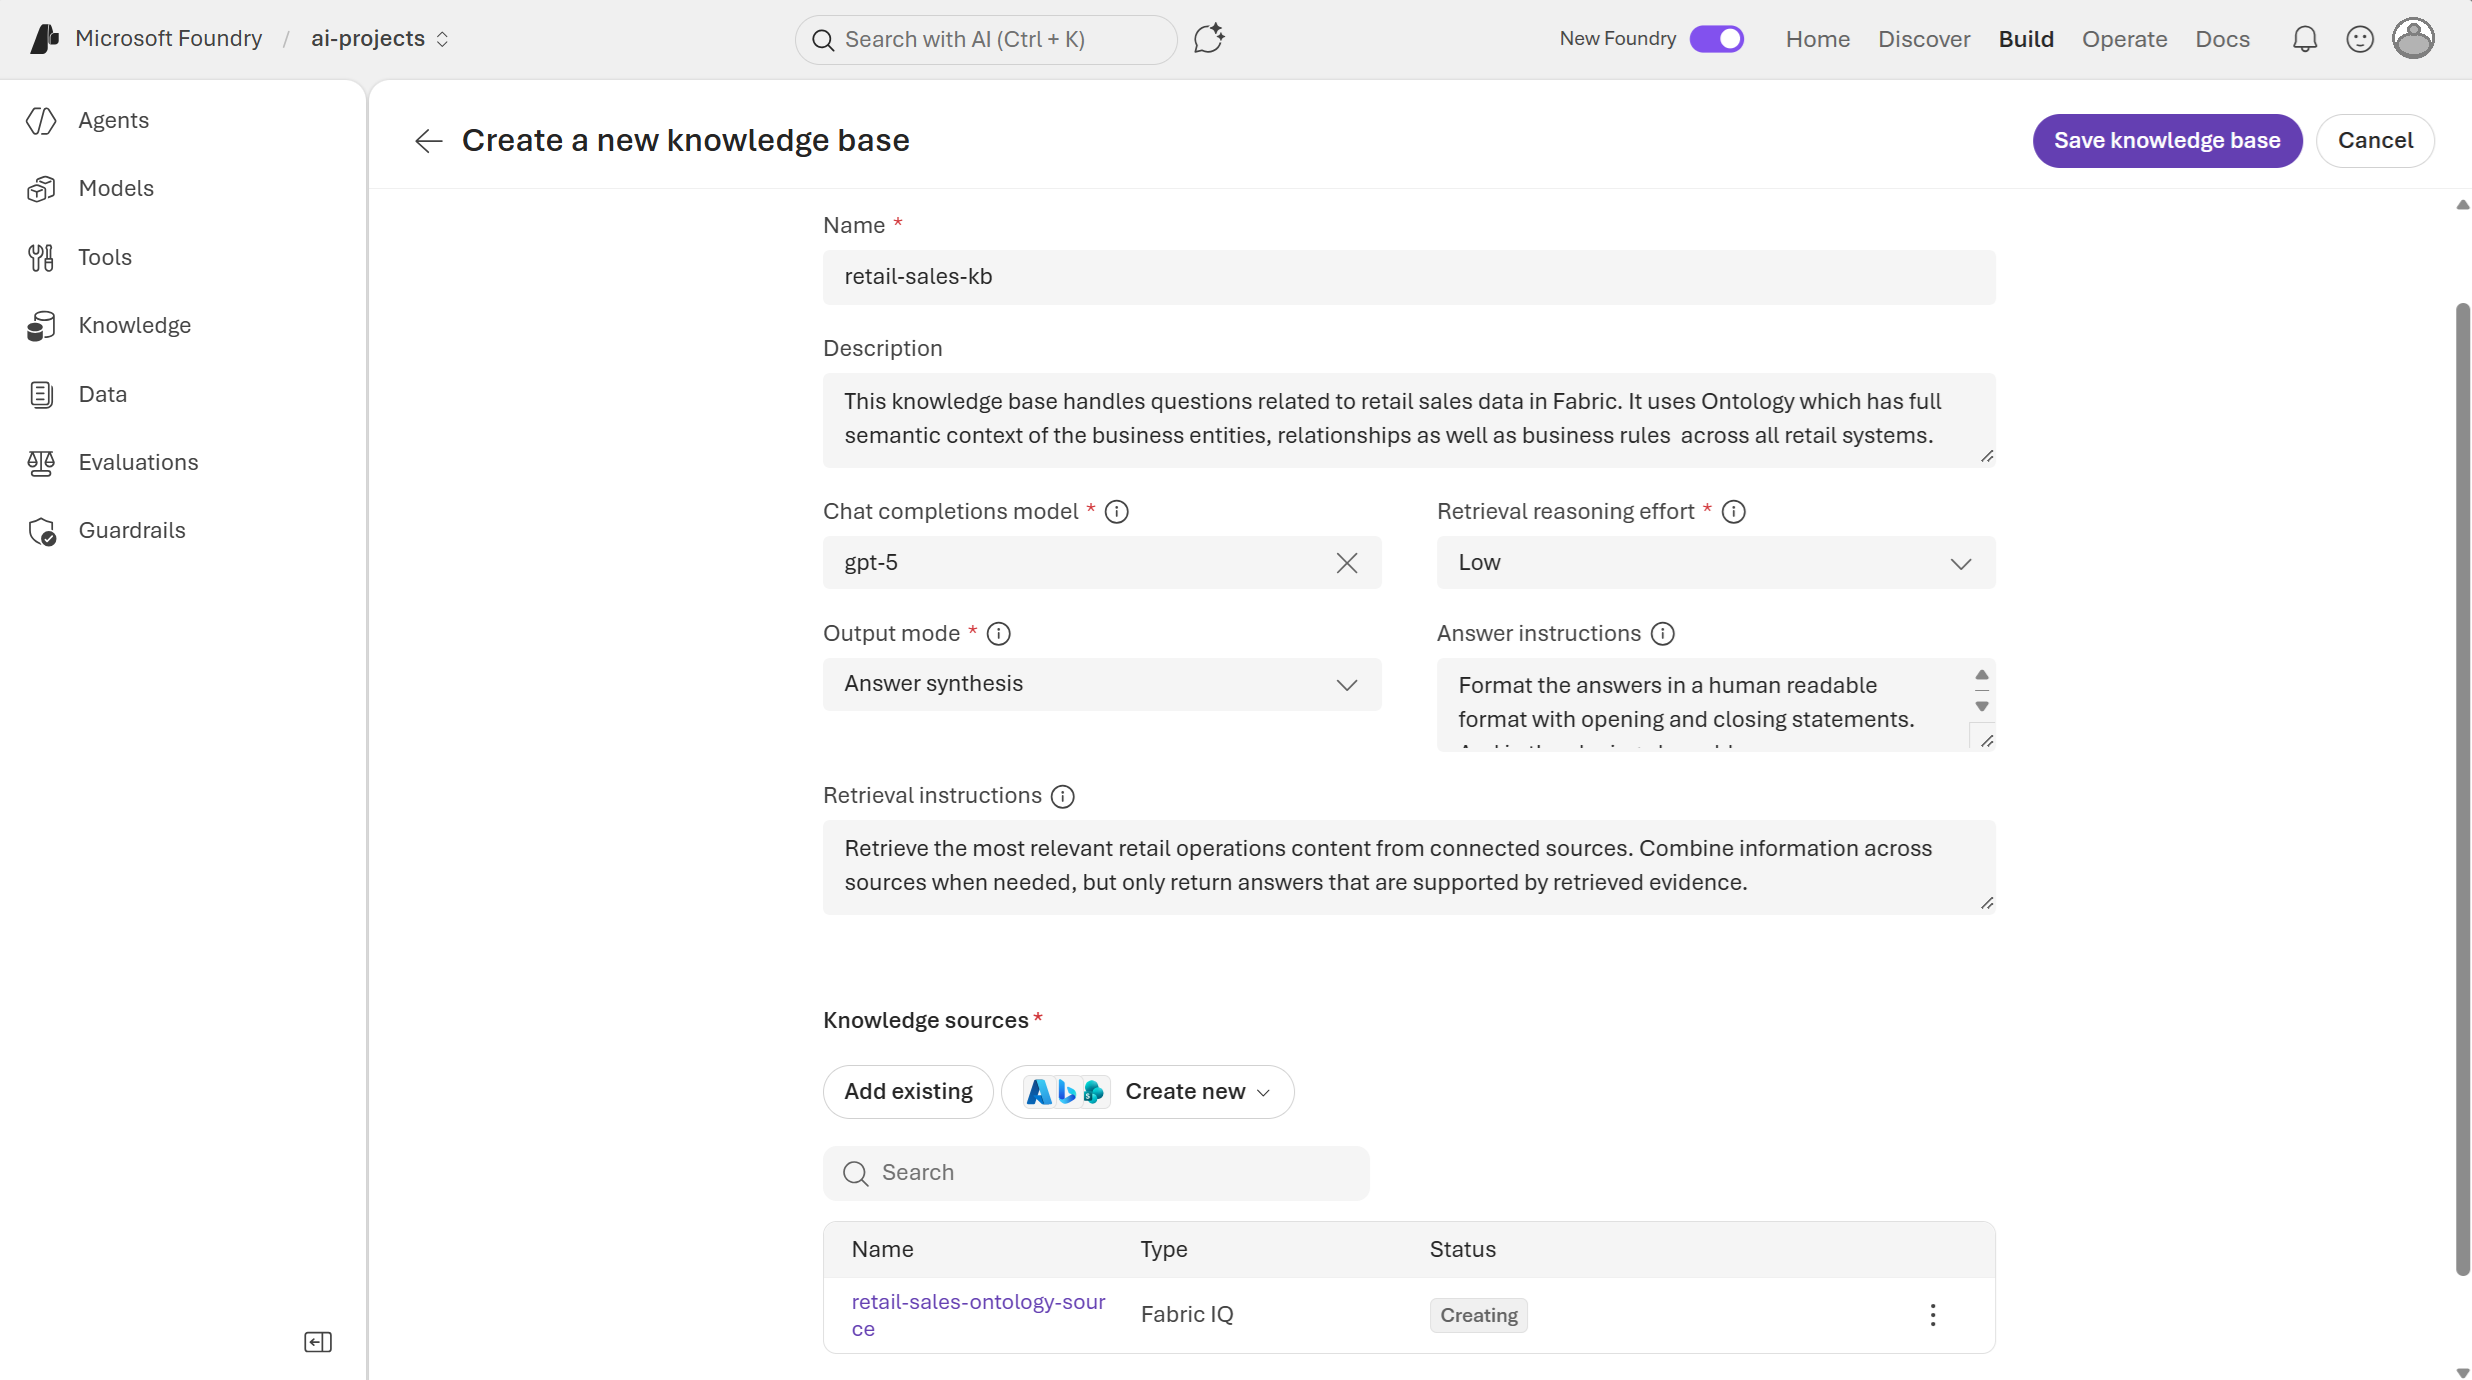Go to the Discover tab
This screenshot has width=2472, height=1380.
(1923, 39)
